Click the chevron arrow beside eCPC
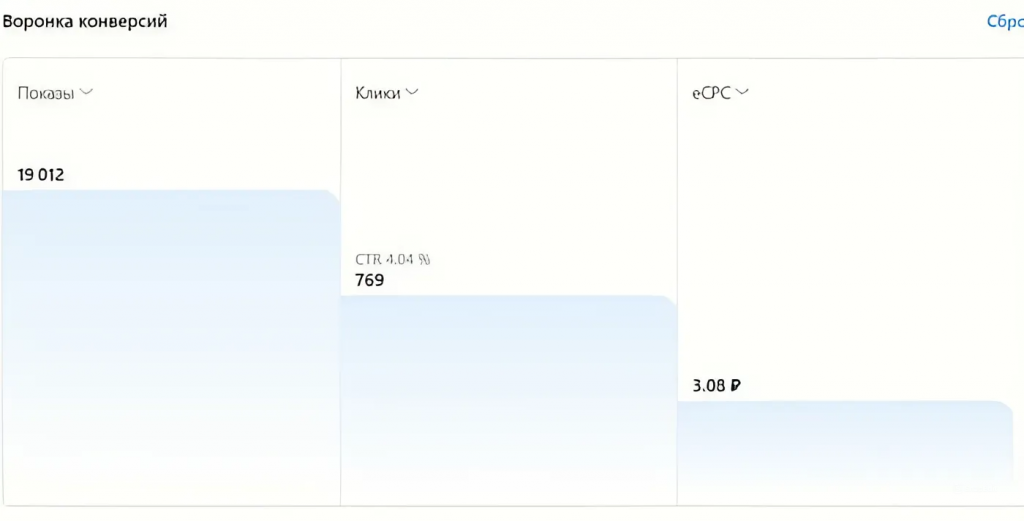Image resolution: width=1024 pixels, height=521 pixels. point(742,92)
